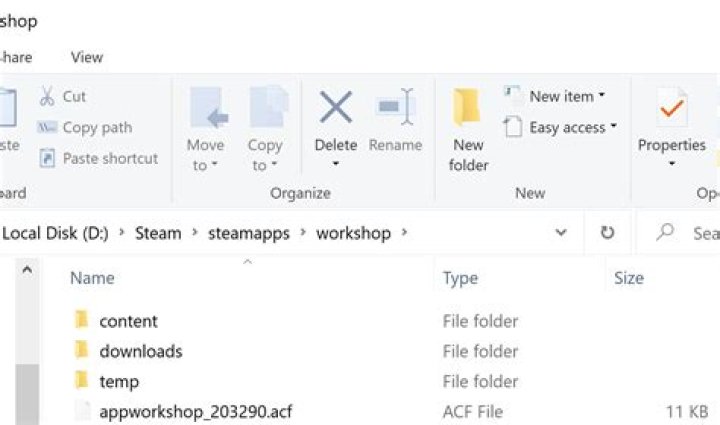Open the View ribbon tab
Image resolution: width=720 pixels, height=425 pixels.
[x=87, y=57]
